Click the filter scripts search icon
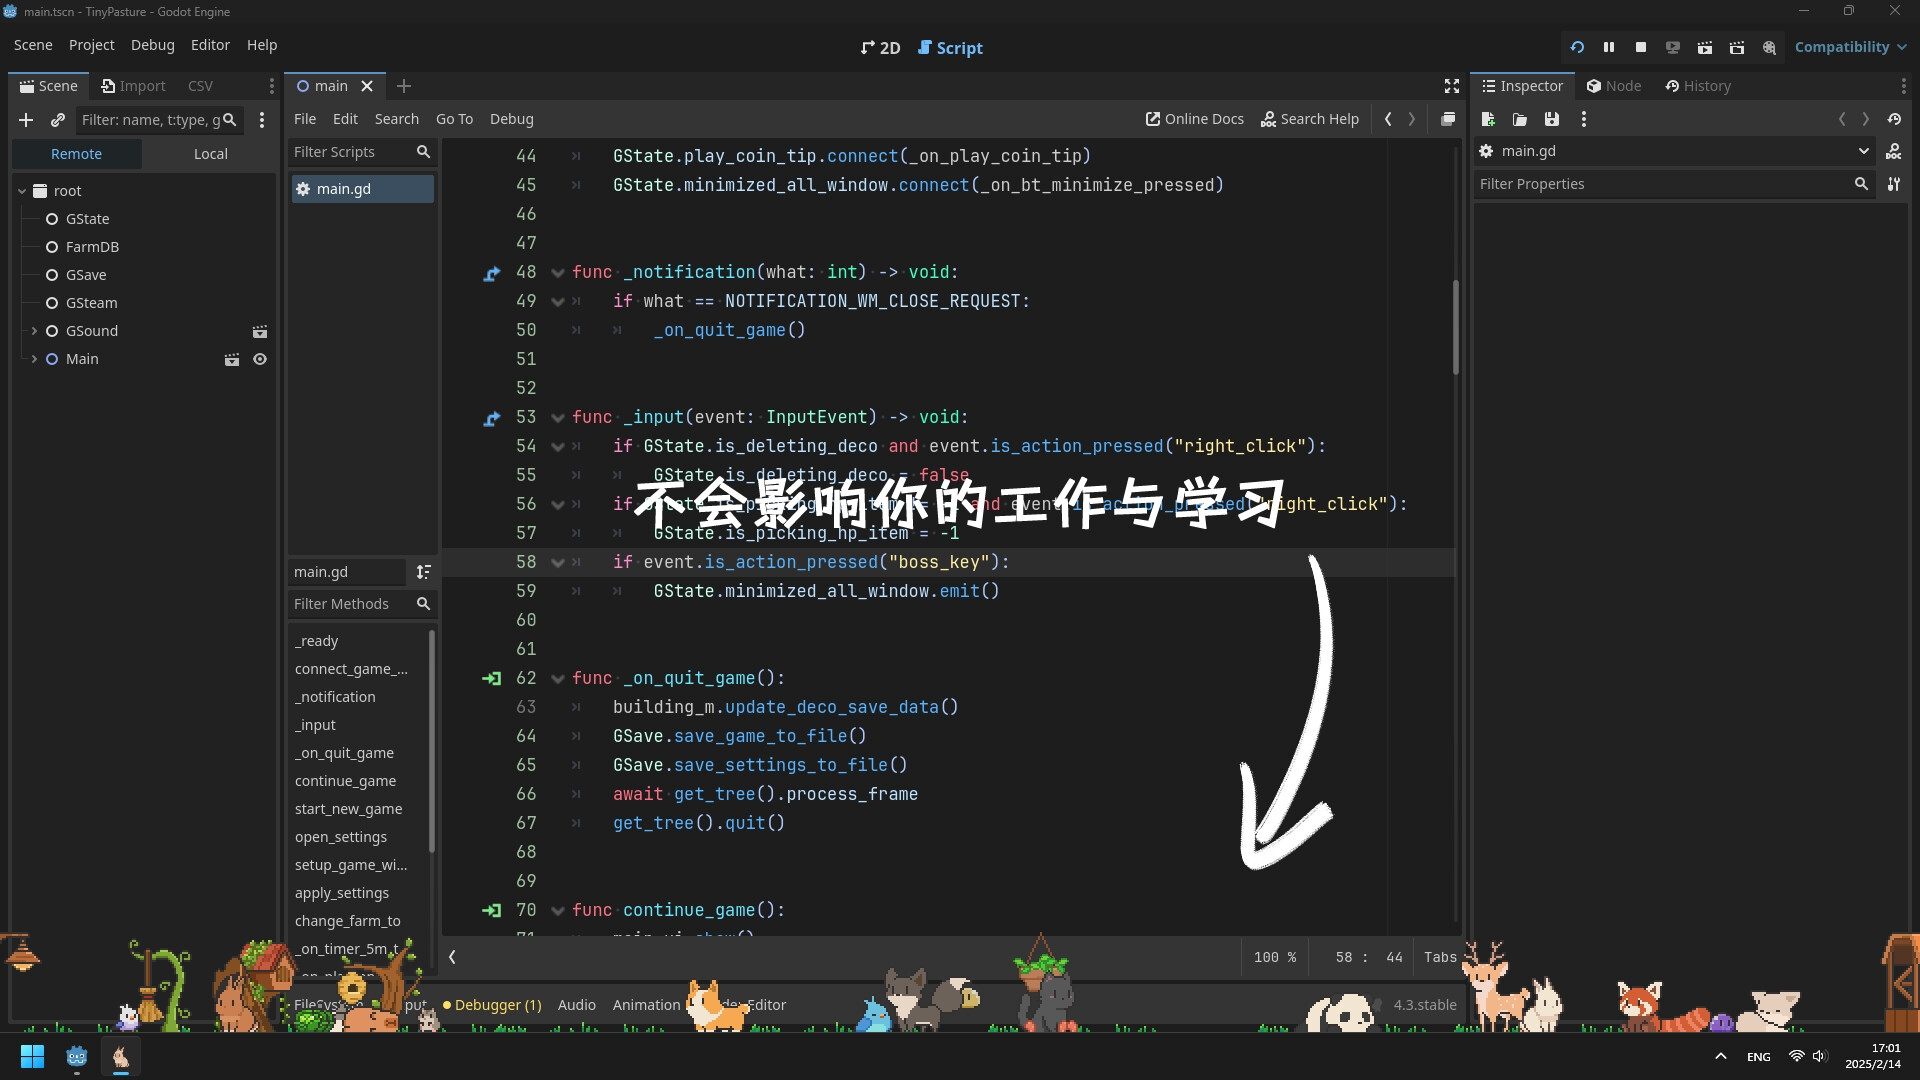 [x=425, y=150]
